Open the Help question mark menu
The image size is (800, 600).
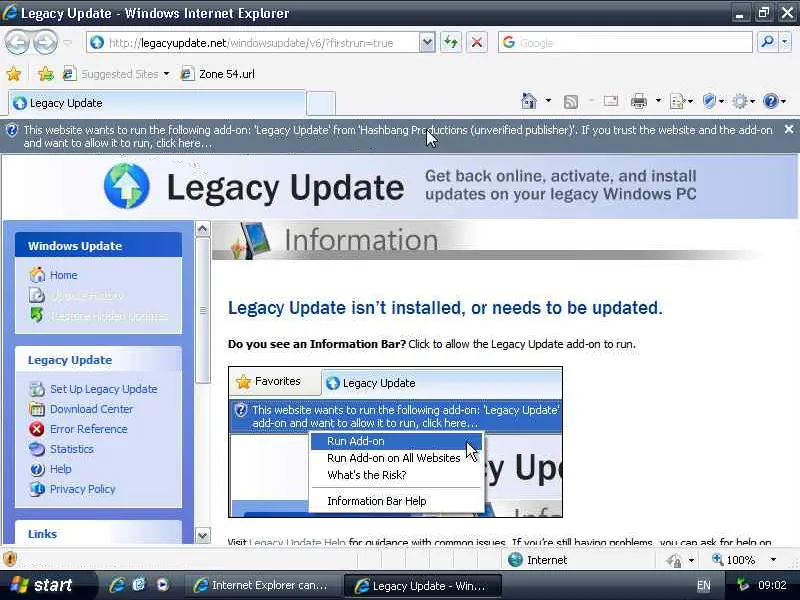coord(773,102)
